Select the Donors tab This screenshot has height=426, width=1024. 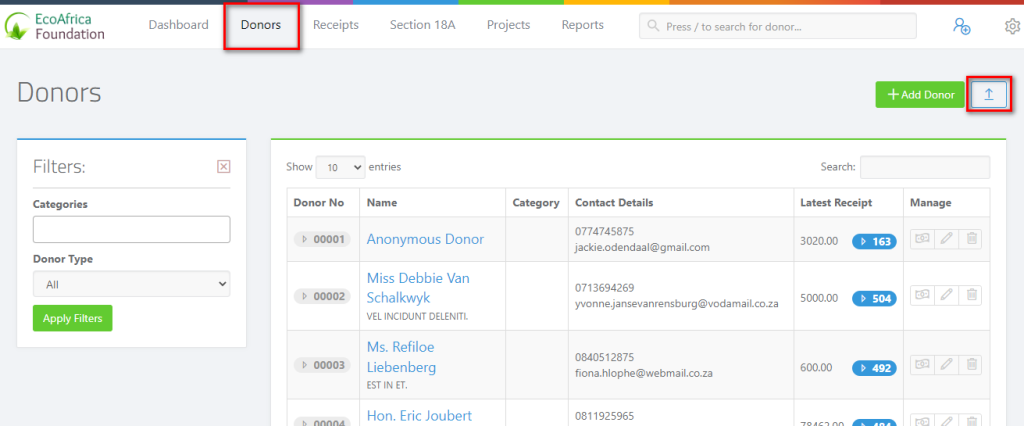tap(261, 25)
